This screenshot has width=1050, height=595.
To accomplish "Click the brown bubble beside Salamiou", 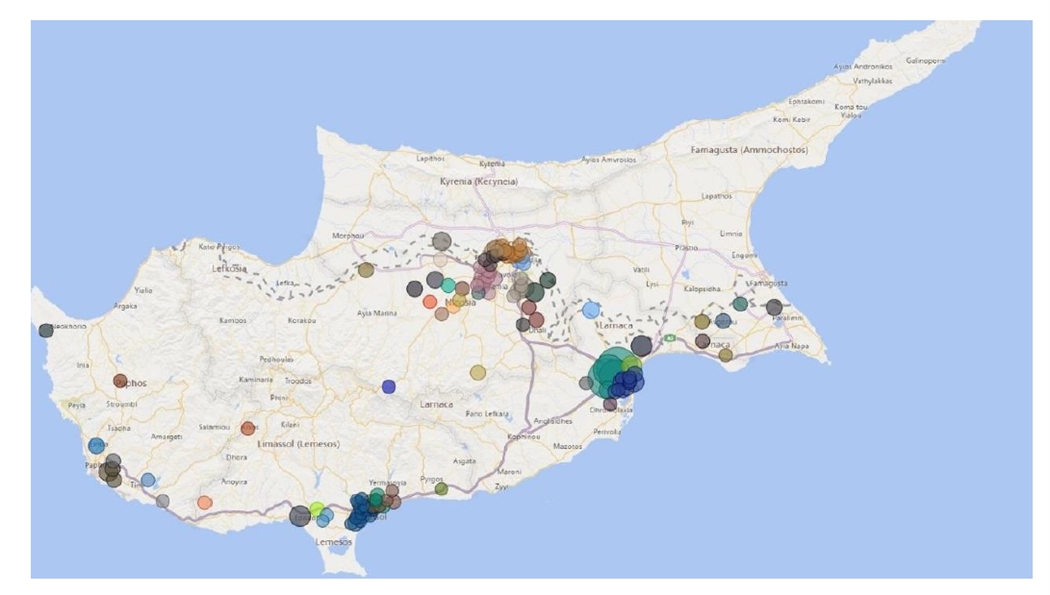I will click(x=248, y=428).
